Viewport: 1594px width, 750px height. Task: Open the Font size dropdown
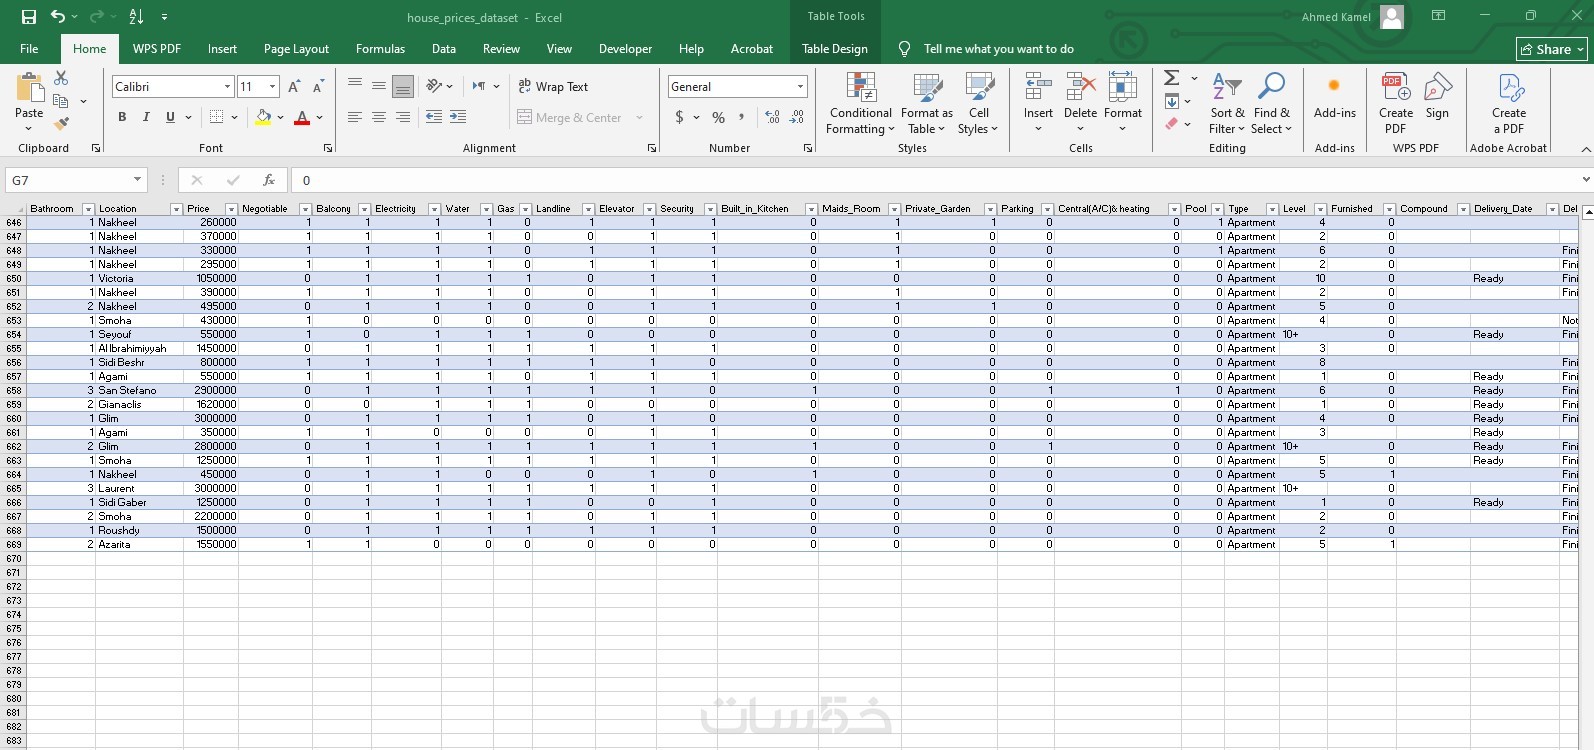coord(272,87)
